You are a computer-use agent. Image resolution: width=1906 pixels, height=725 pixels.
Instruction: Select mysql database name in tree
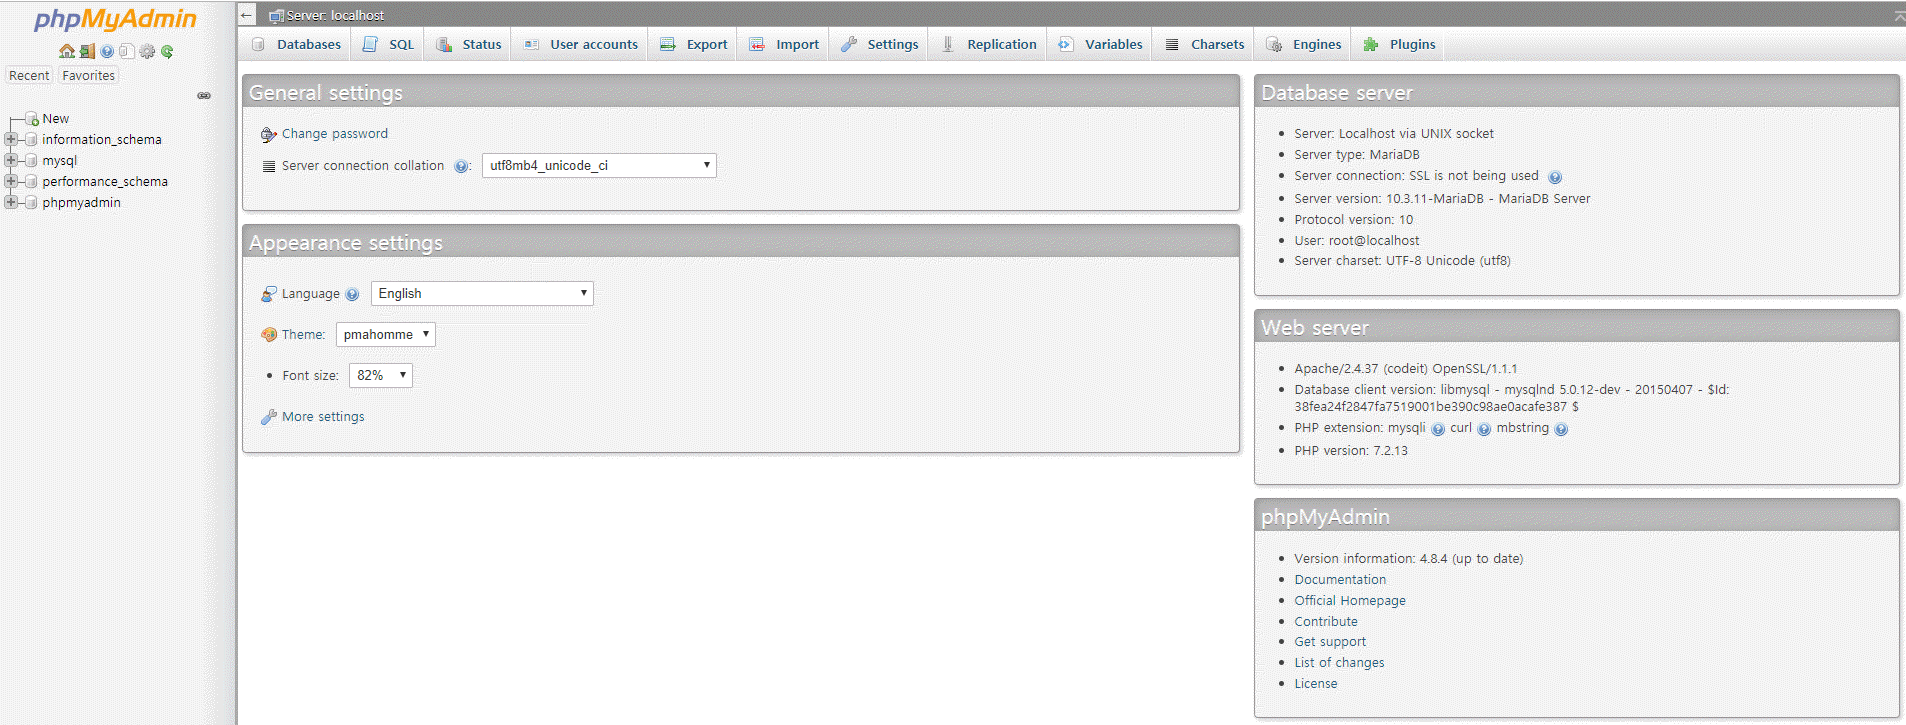click(59, 161)
